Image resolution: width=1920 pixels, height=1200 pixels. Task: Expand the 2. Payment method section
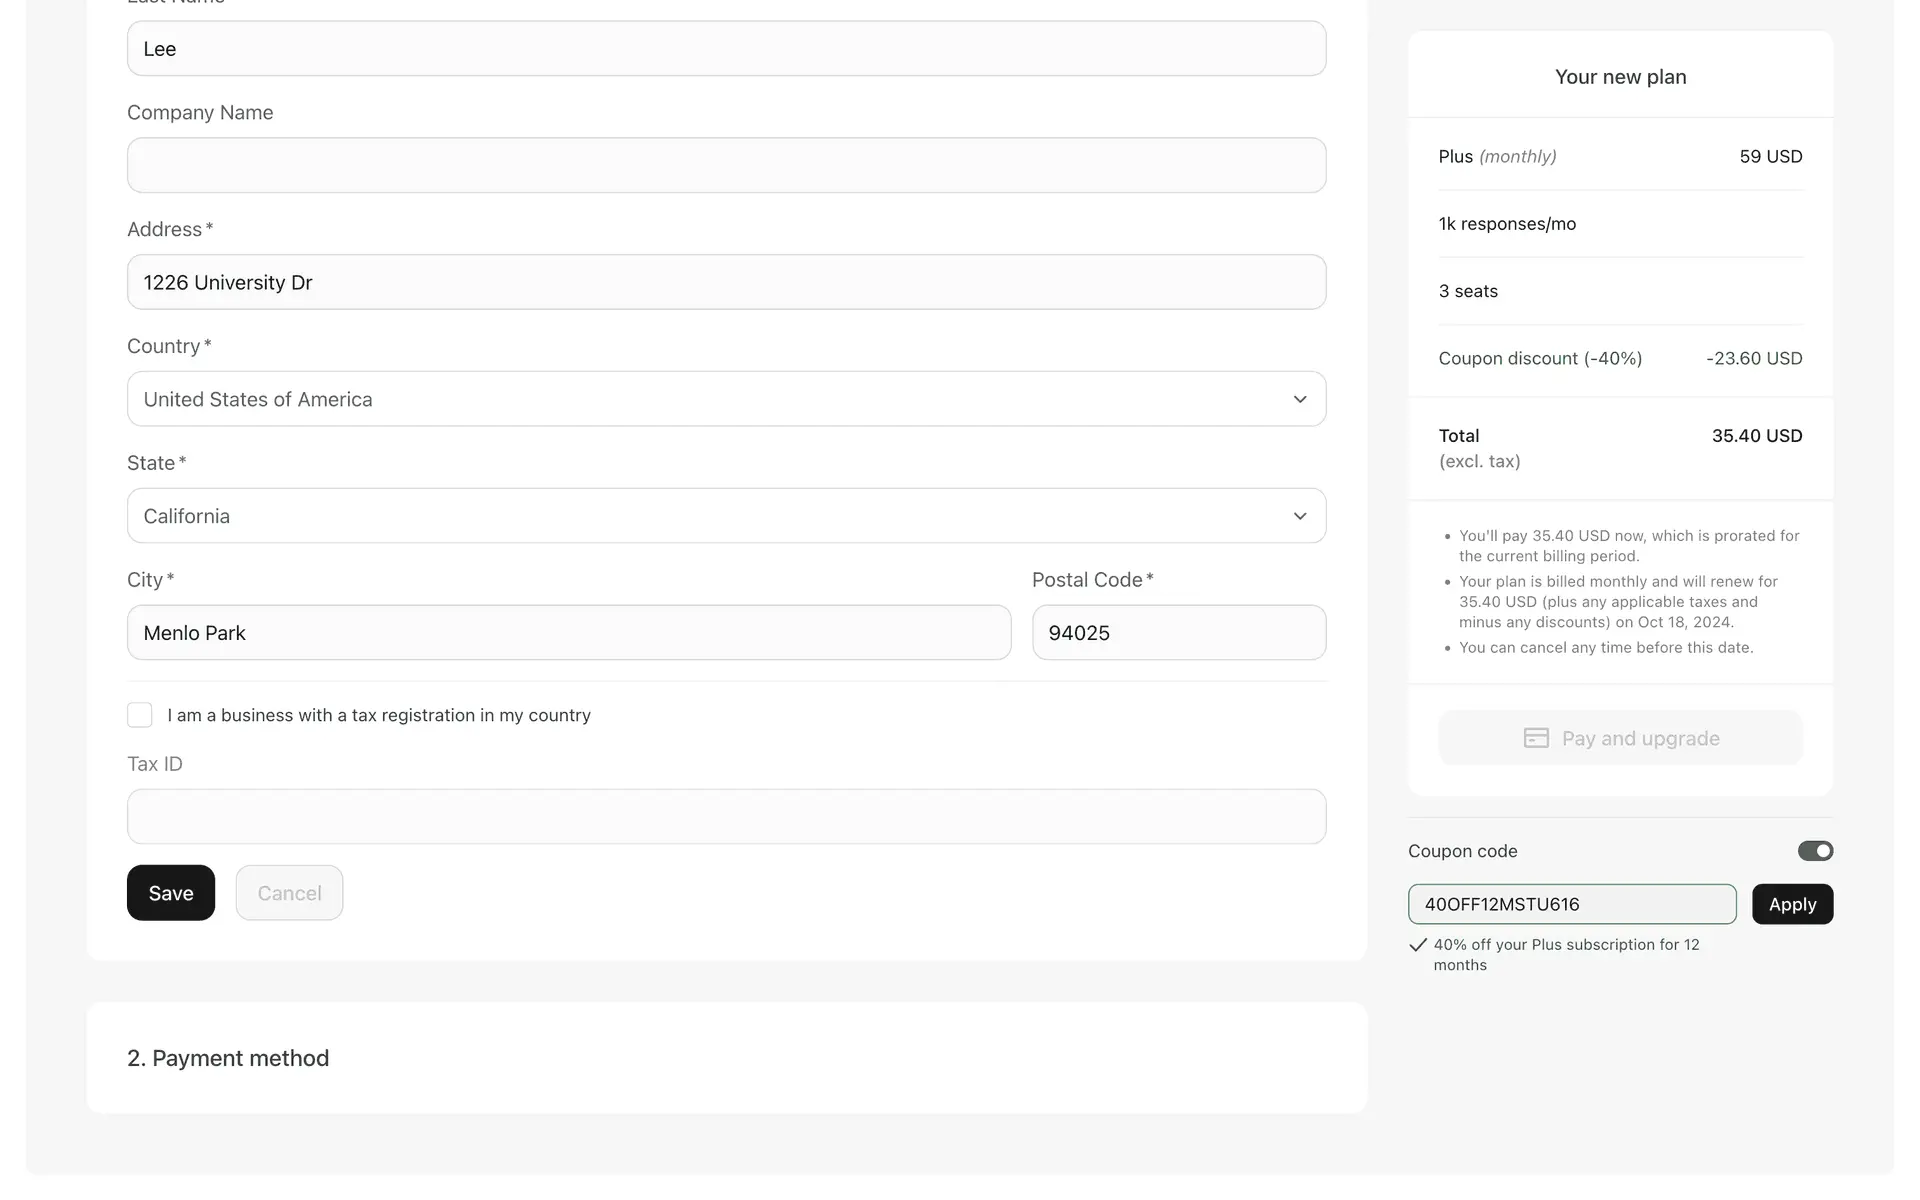[228, 1058]
